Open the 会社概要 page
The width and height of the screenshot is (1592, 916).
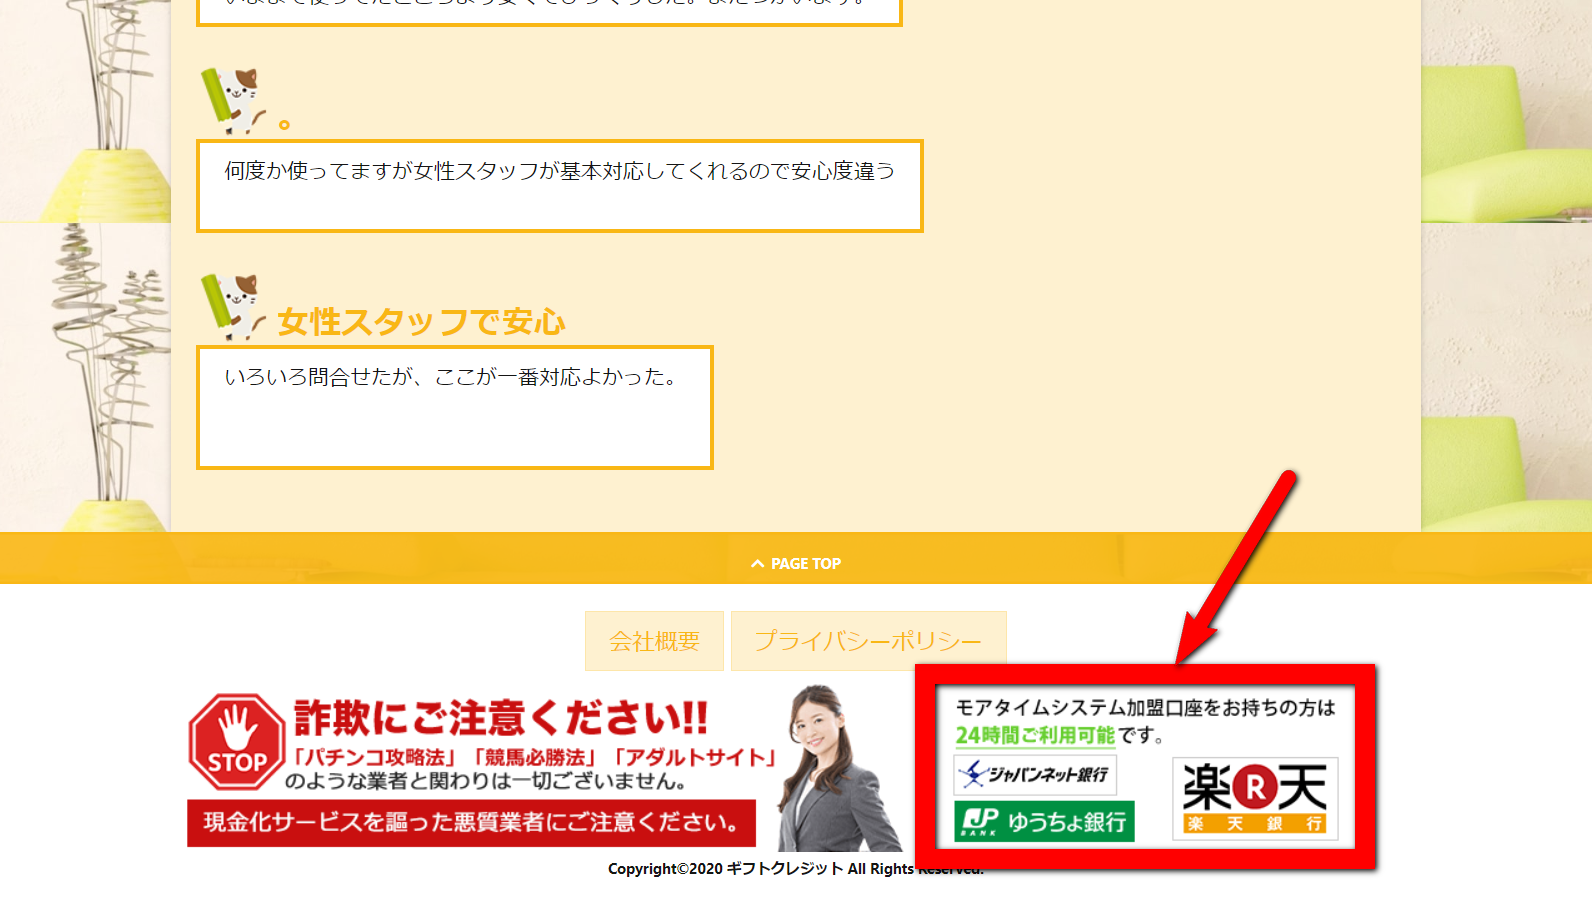654,641
